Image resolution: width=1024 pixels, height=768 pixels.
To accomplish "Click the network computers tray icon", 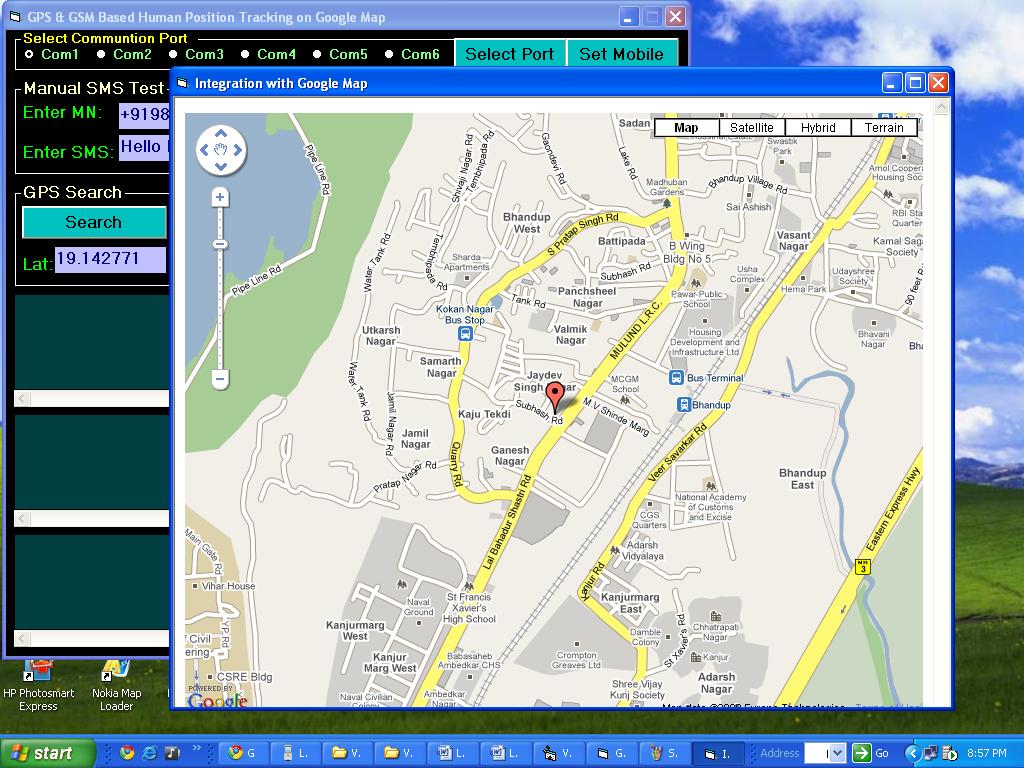I will pos(931,753).
